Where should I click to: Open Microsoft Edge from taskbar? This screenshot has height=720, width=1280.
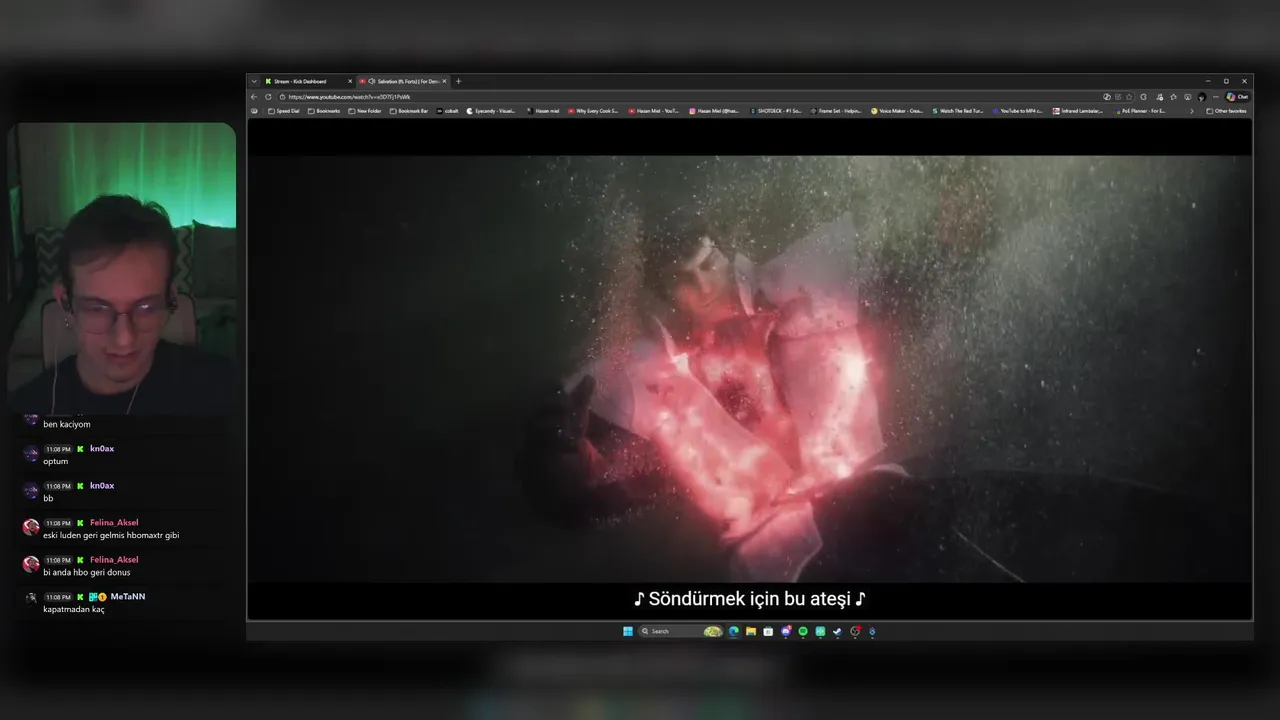734,631
